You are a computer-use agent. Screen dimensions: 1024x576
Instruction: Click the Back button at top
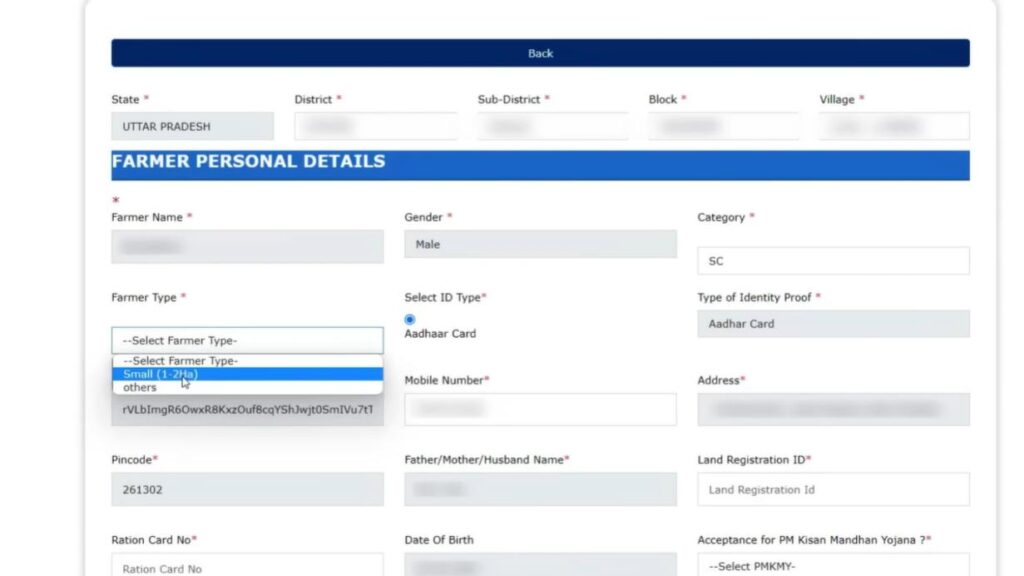pos(540,53)
